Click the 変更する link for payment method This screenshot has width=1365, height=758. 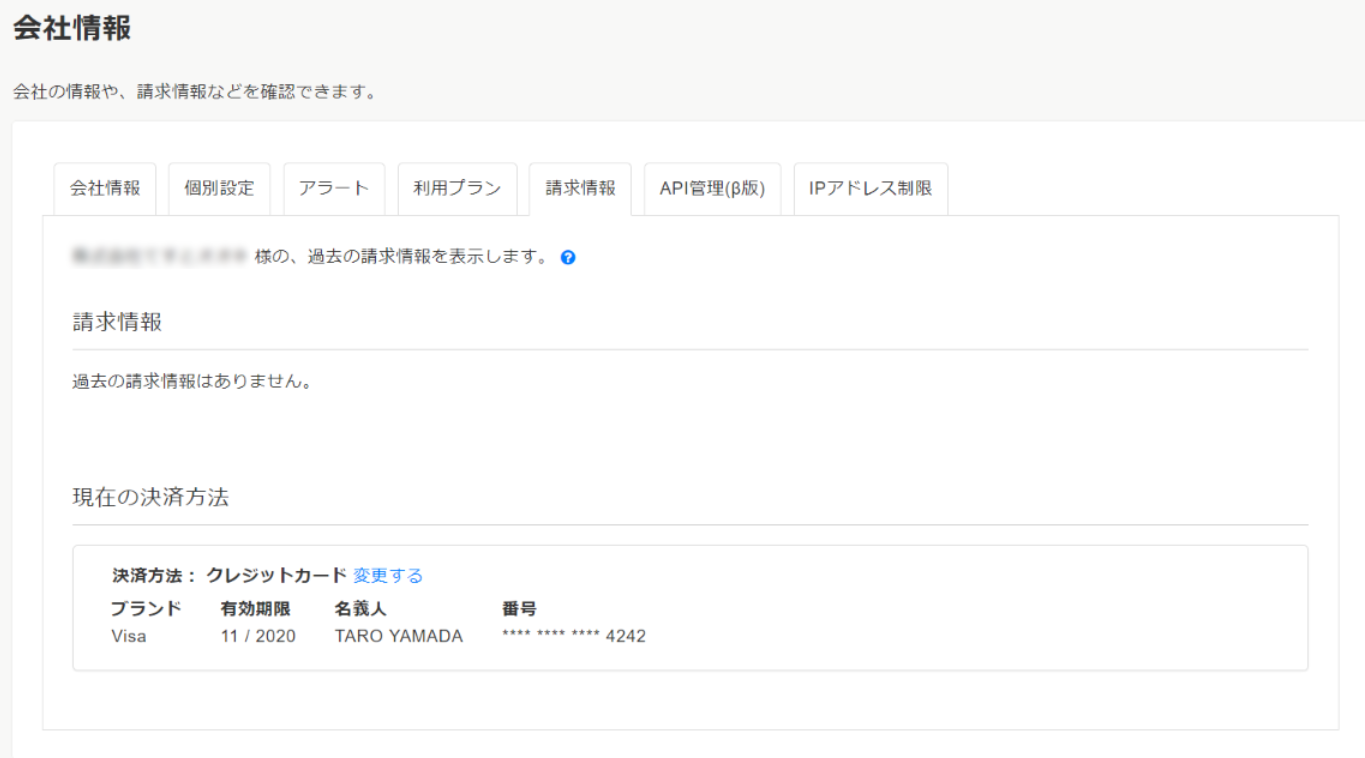[x=388, y=576]
